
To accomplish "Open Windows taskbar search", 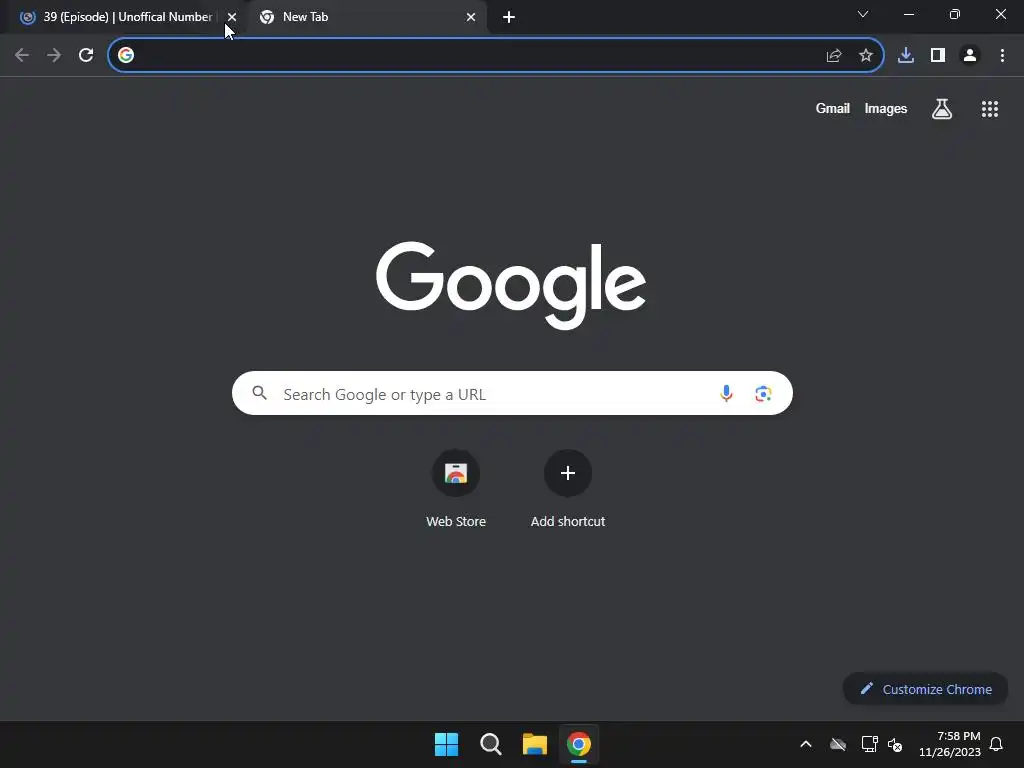I will point(490,744).
